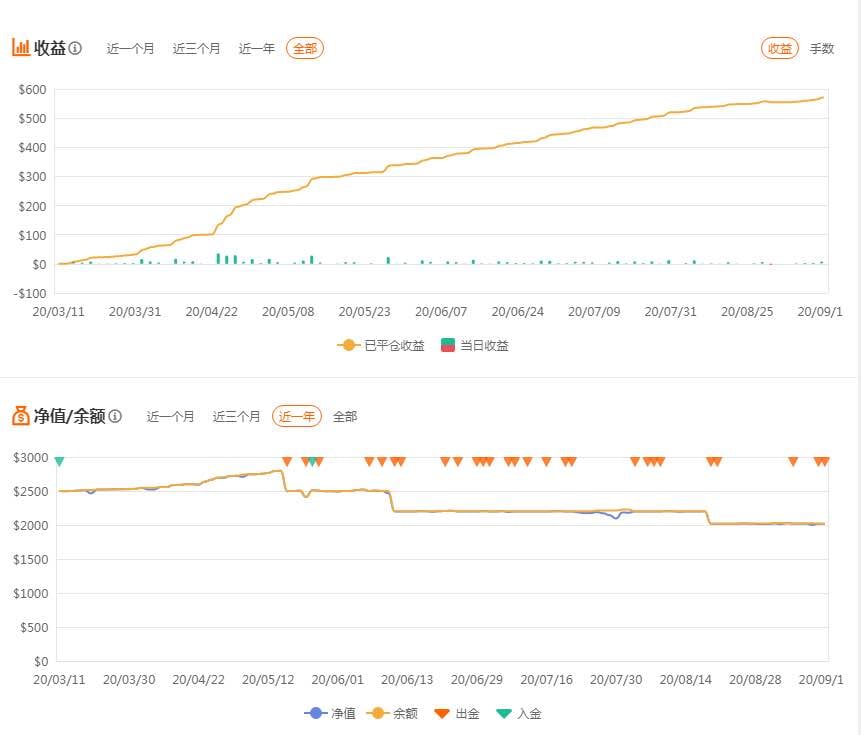The image size is (861, 735).
Task: Click the green 入金 marker at chart start
Action: (x=59, y=461)
